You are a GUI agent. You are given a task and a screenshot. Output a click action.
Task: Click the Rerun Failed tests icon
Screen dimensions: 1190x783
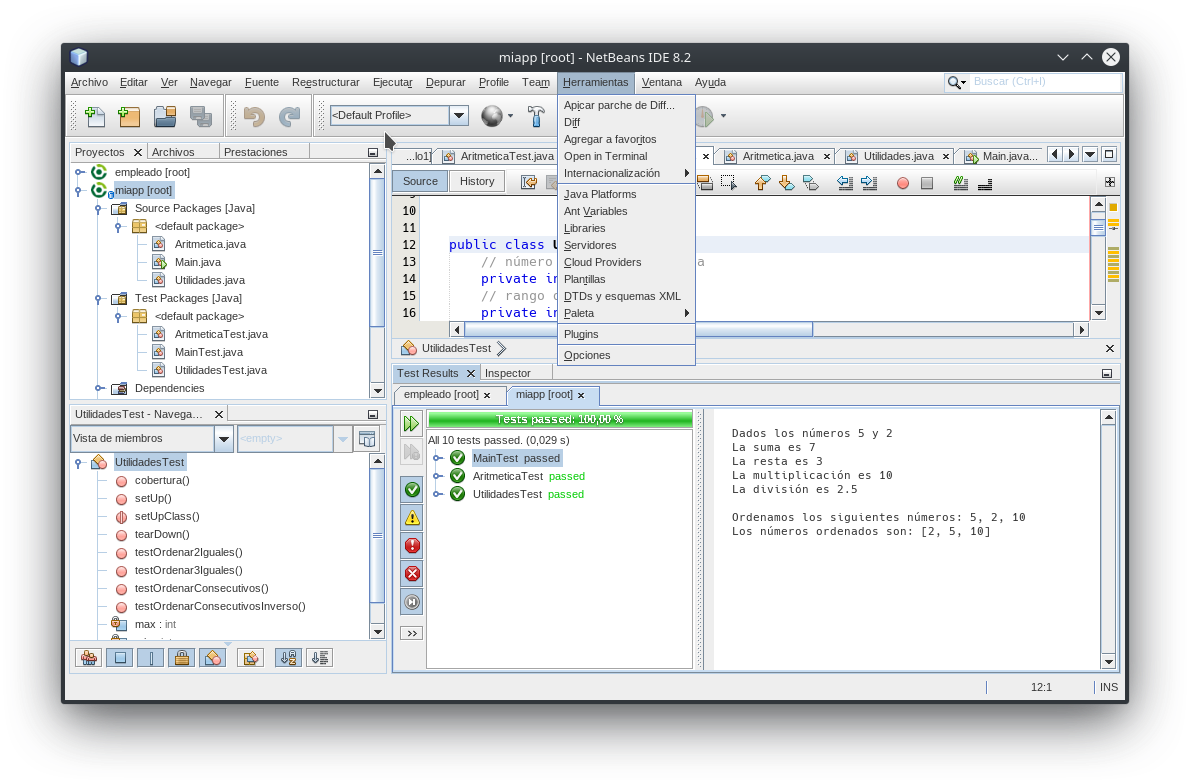tap(411, 453)
